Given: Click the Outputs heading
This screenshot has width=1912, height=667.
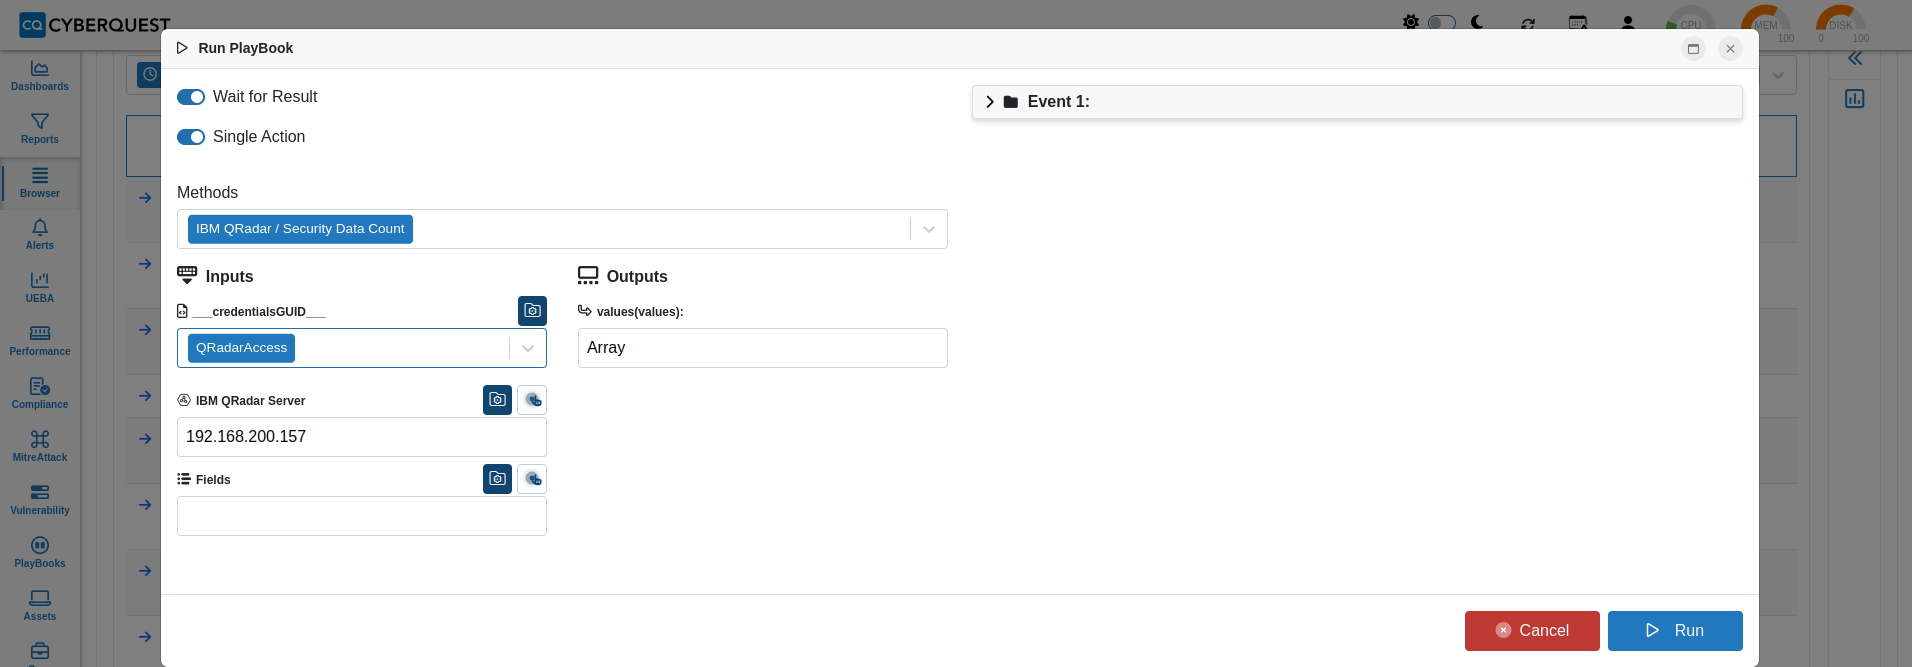Looking at the screenshot, I should point(637,277).
